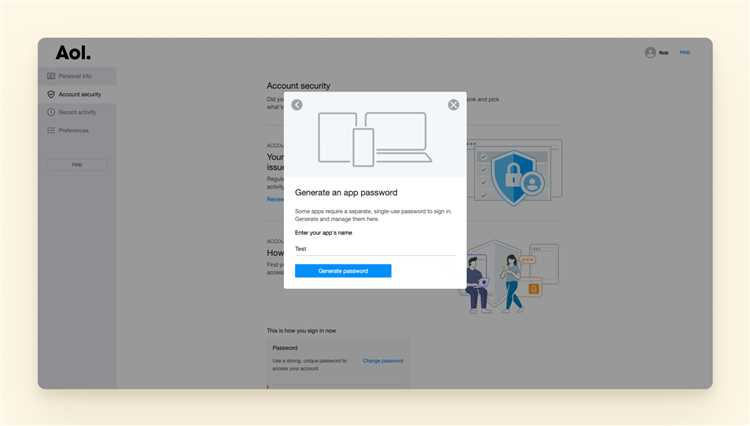Open Recent activity in the sidebar
This screenshot has height=426, width=750.
(x=77, y=112)
